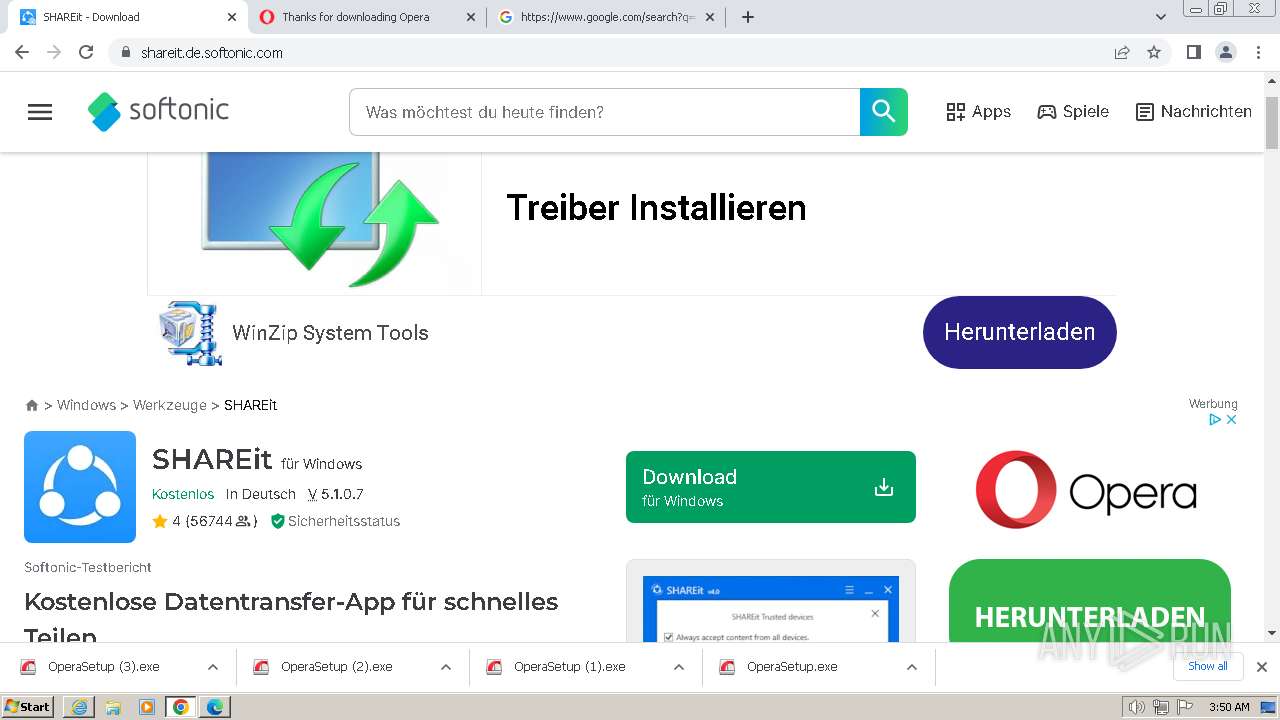
Task: Go to home via breadcrumb house icon
Action: (x=32, y=405)
